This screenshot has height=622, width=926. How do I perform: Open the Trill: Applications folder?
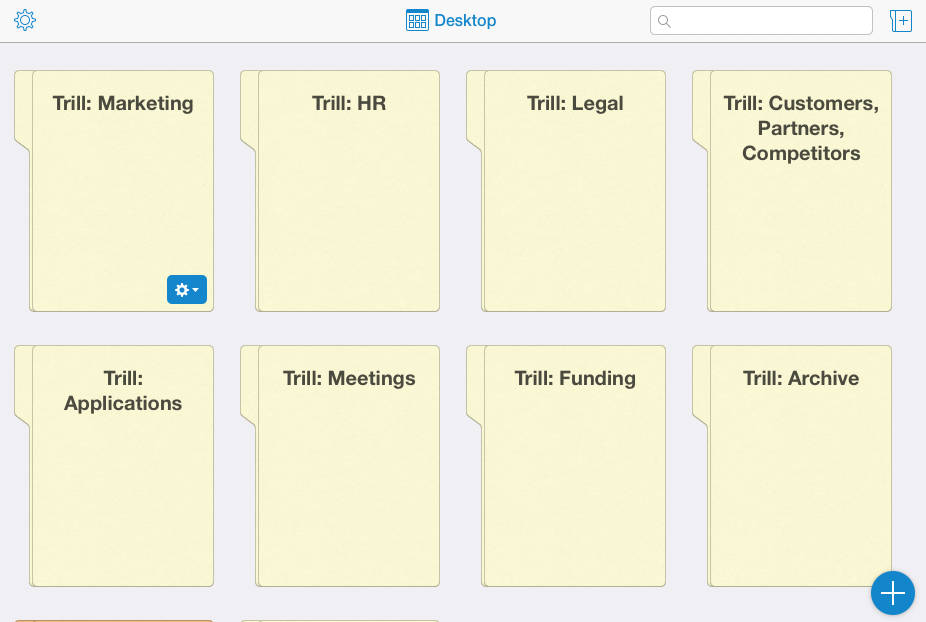tap(114, 466)
